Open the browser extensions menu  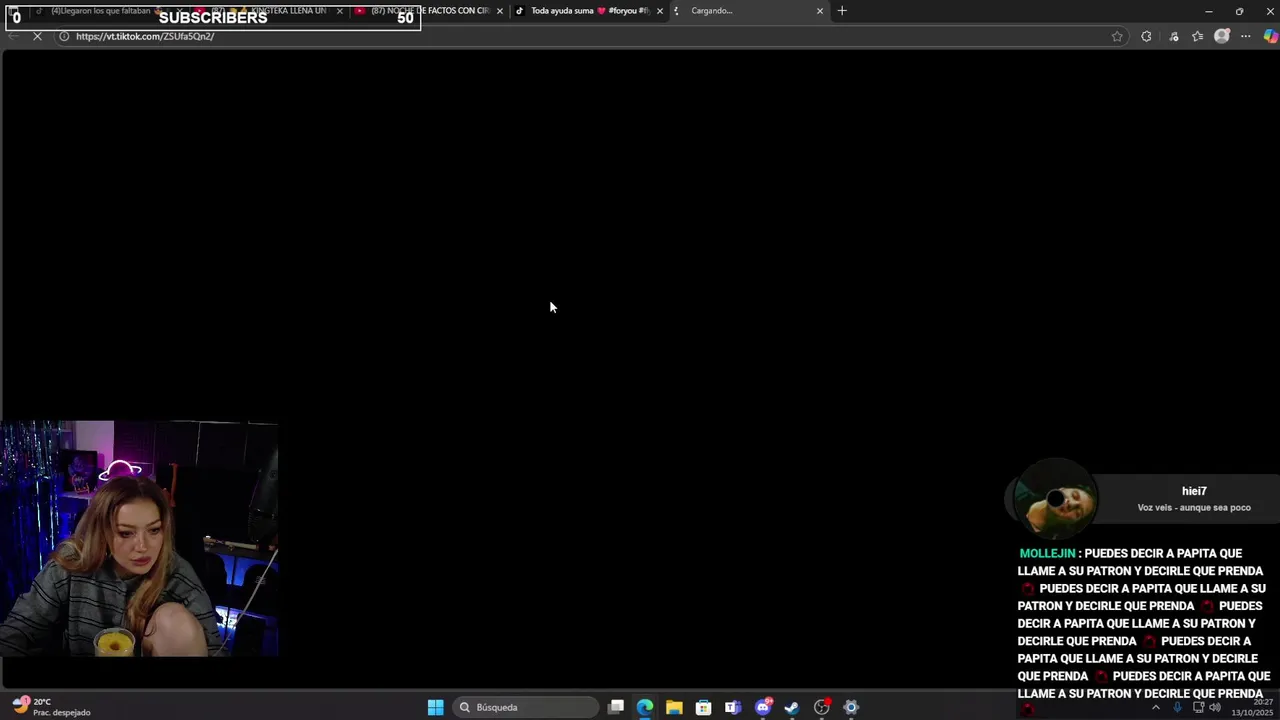point(1146,36)
